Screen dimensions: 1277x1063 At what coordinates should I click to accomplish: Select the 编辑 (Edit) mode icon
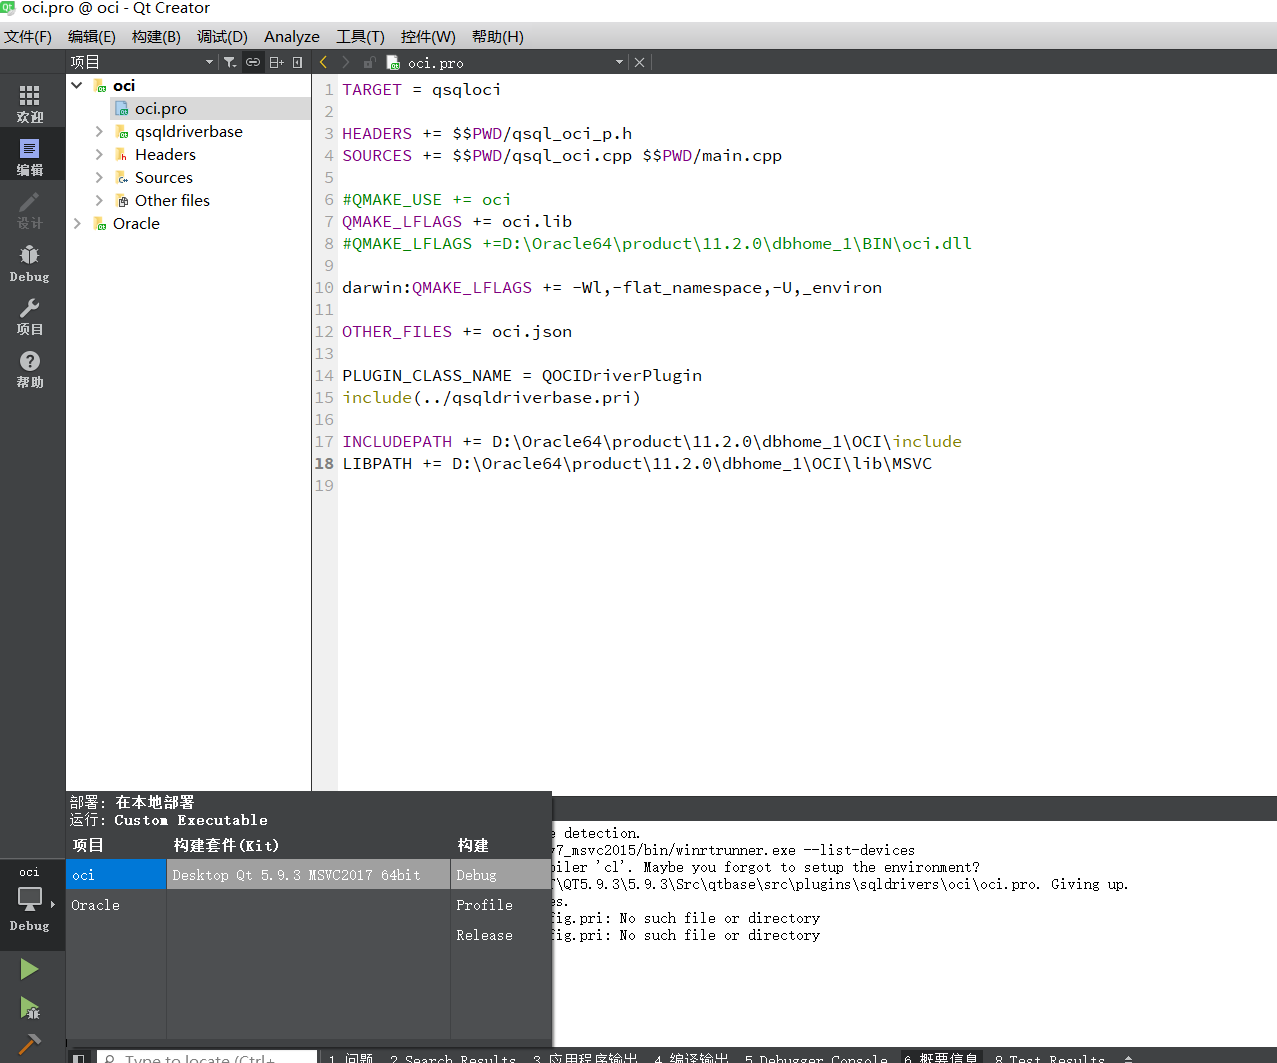tap(30, 154)
